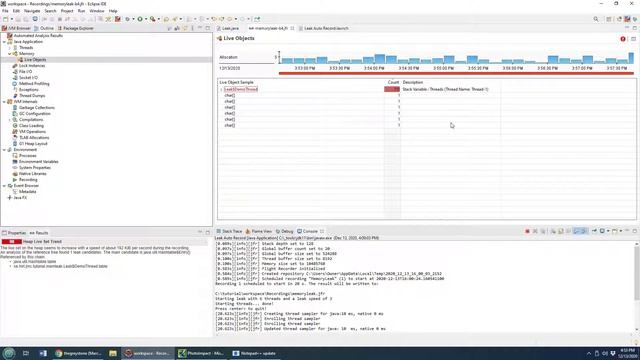Viewport: 640px width, 360px height.
Task: Open the Debug tab in bottom panel
Action: pos(284,231)
